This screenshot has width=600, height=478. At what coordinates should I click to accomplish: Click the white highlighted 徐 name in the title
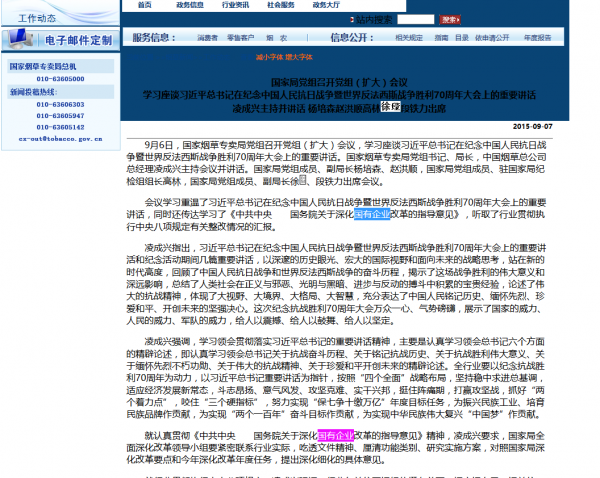tap(390, 107)
